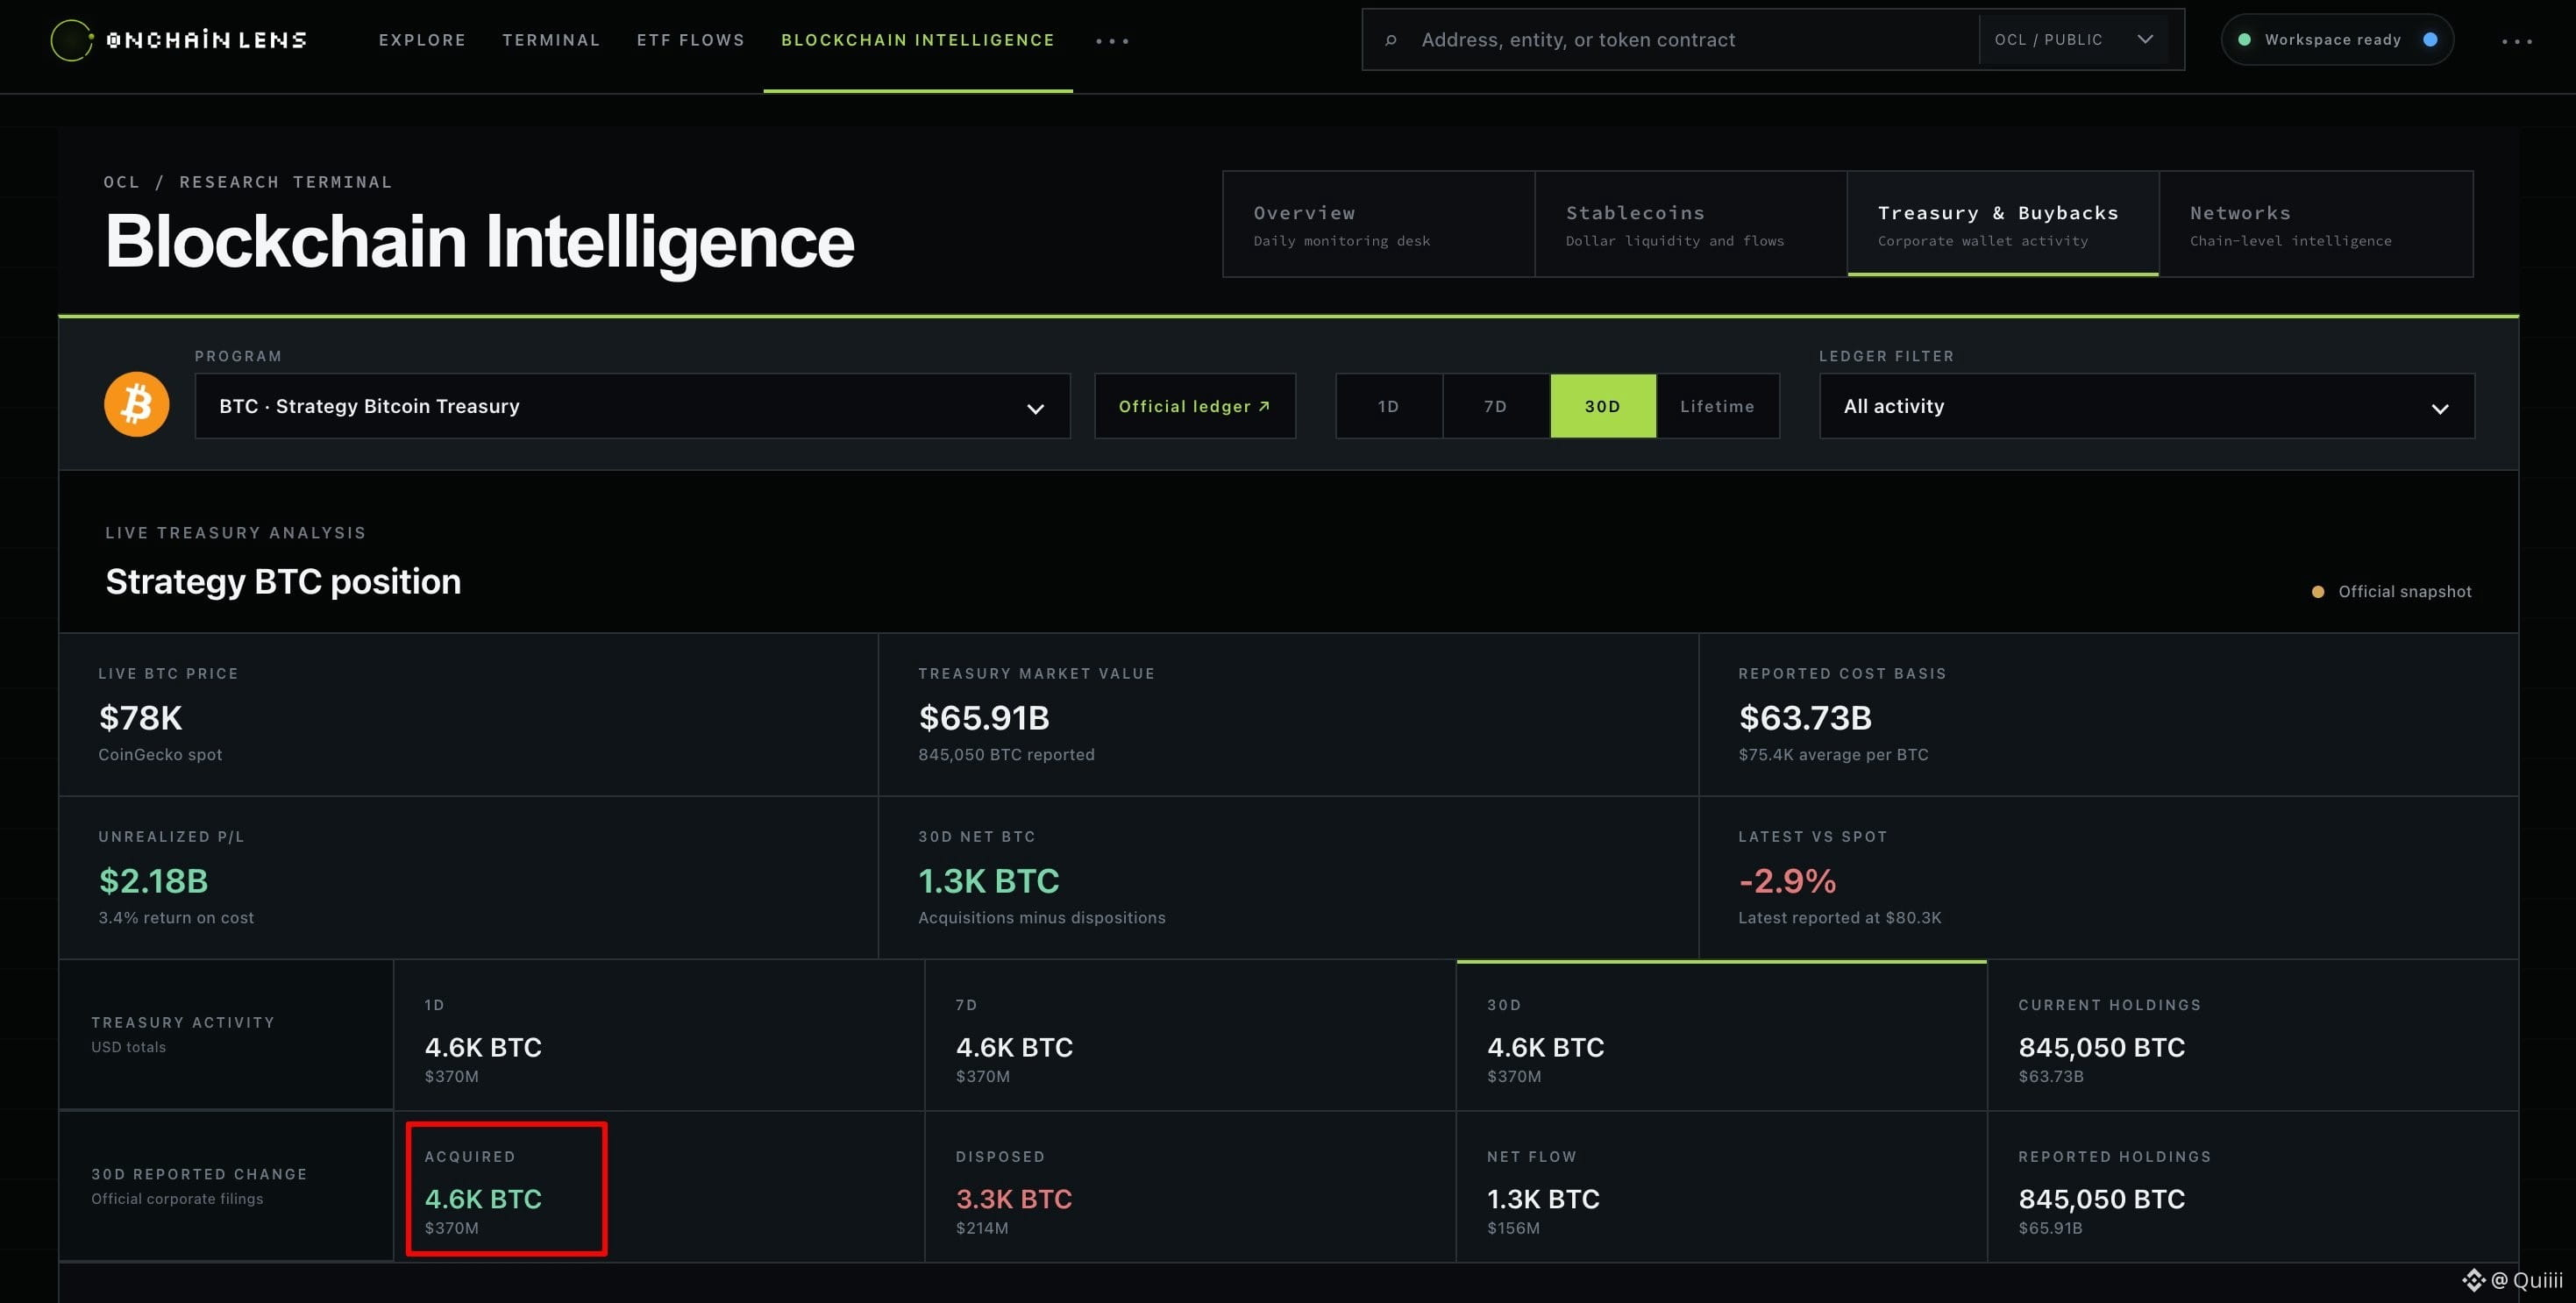Open the nav bar more-options dots
Viewport: 2576px width, 1303px height.
click(1112, 41)
